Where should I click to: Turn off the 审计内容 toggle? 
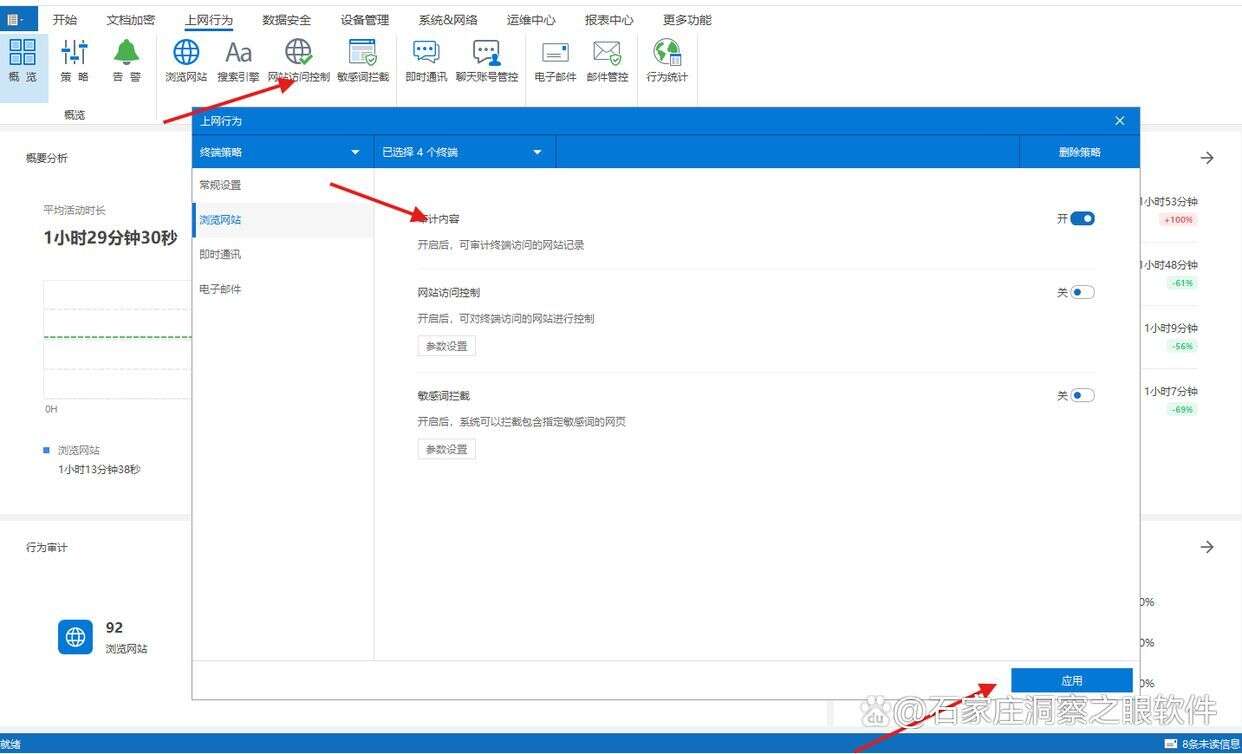tap(1082, 219)
